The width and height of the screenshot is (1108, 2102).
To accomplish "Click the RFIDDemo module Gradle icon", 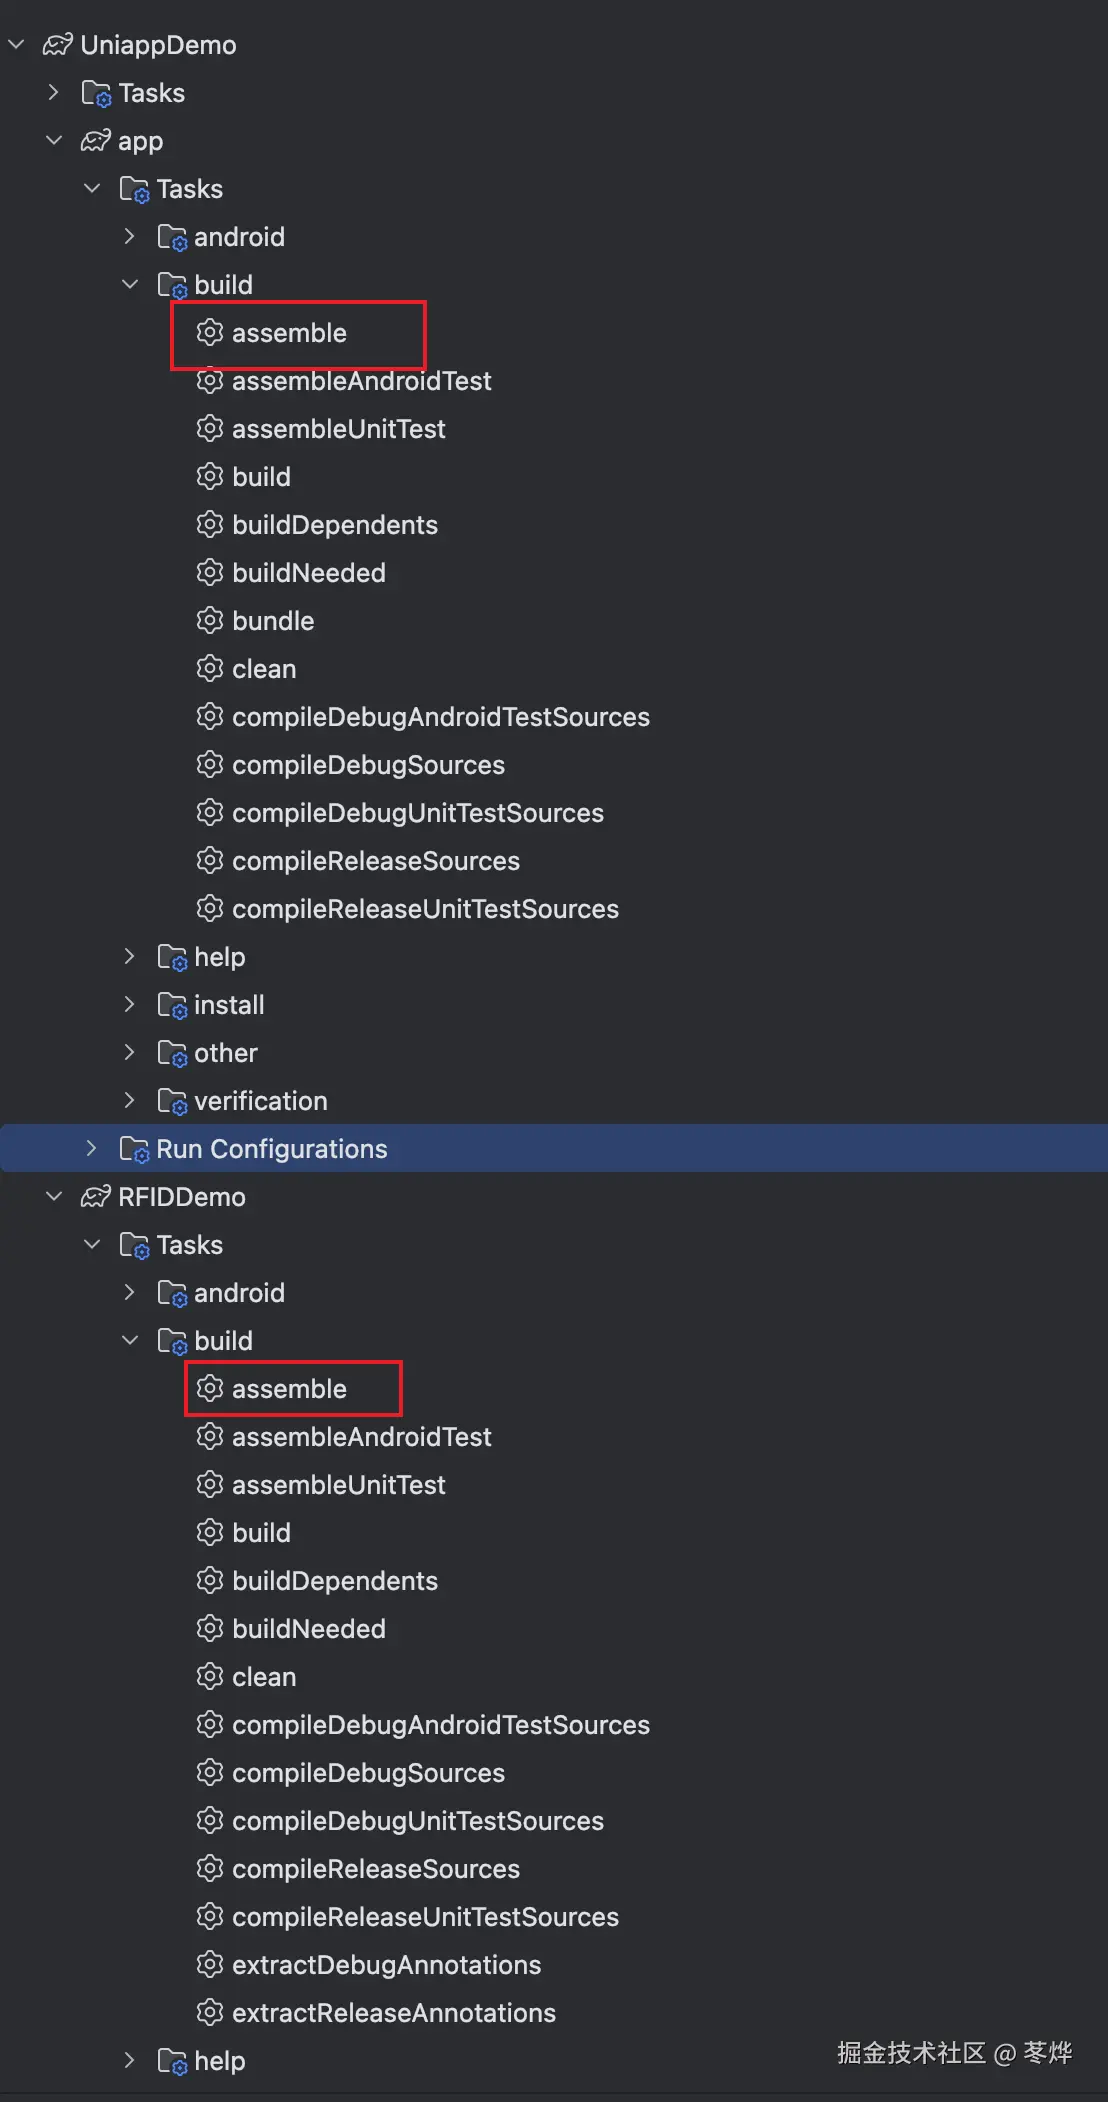I will (95, 1197).
